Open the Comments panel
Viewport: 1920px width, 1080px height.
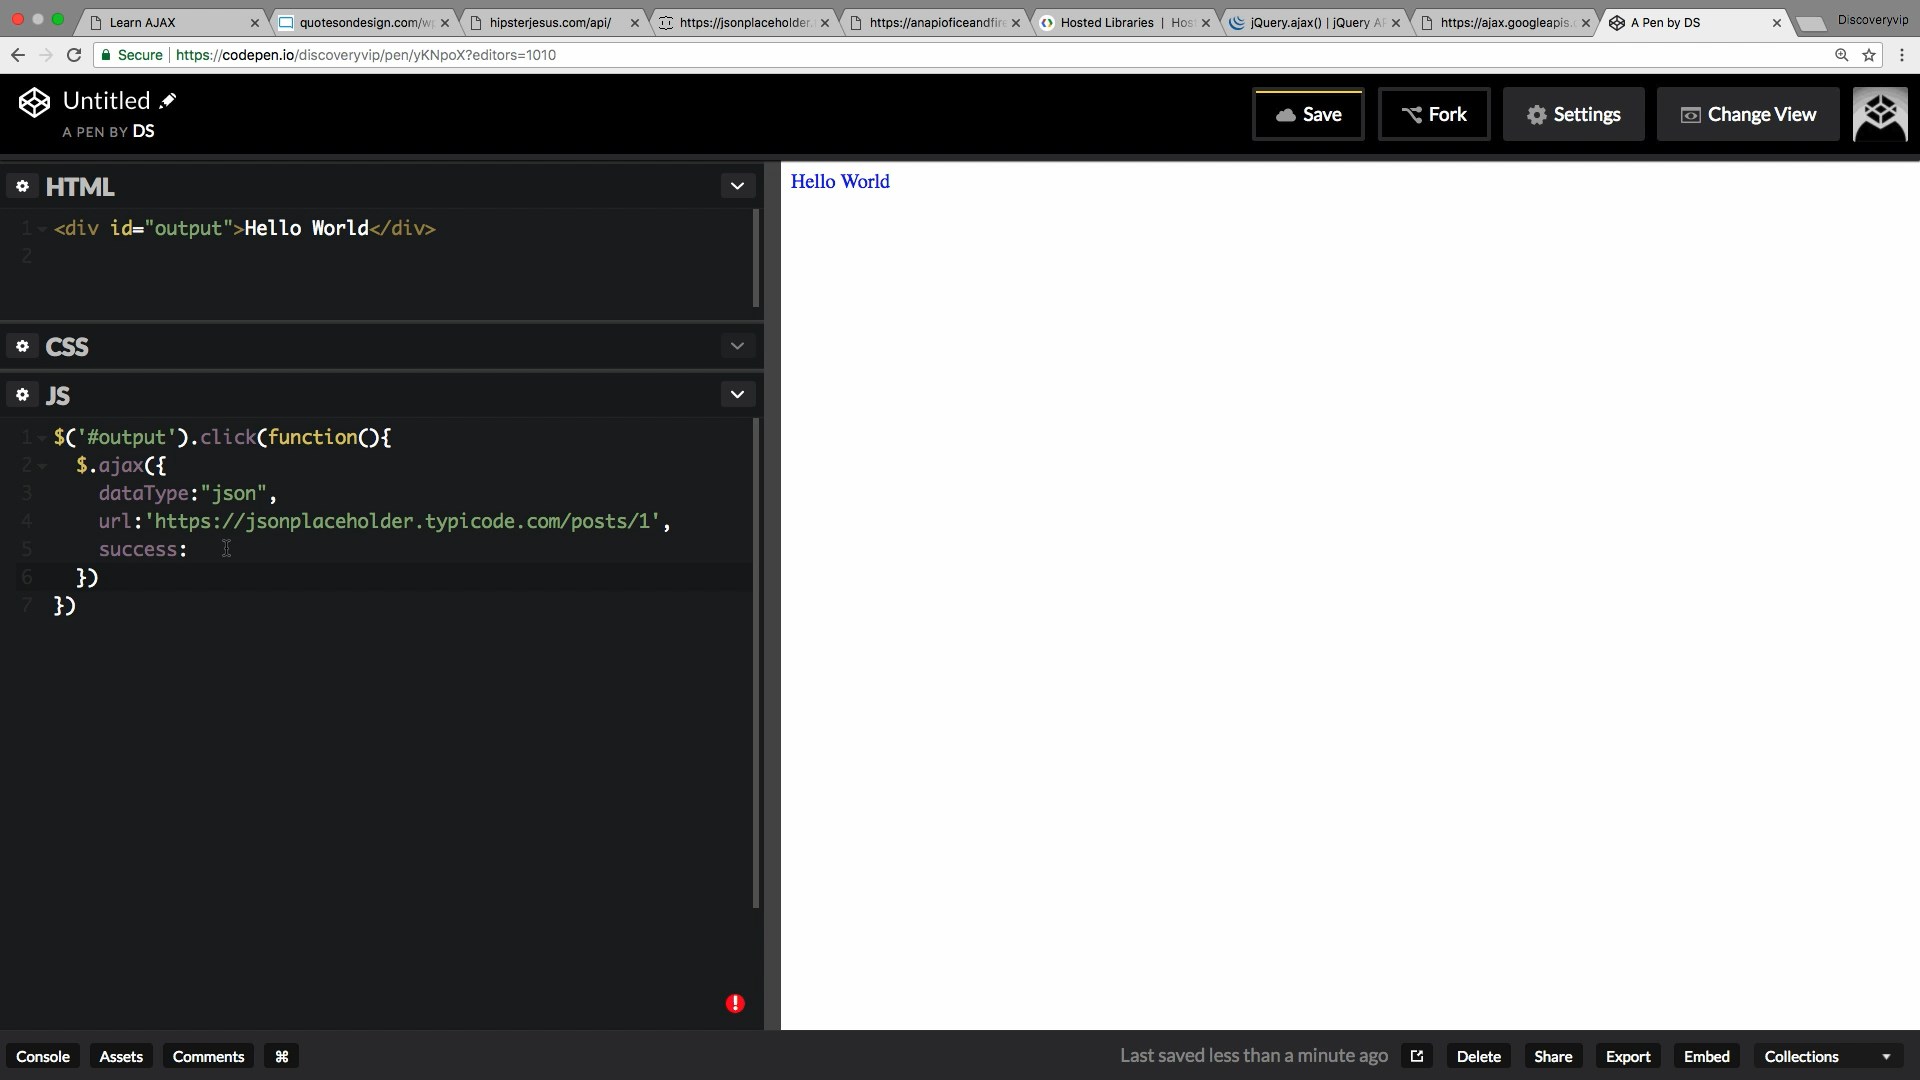208,1056
